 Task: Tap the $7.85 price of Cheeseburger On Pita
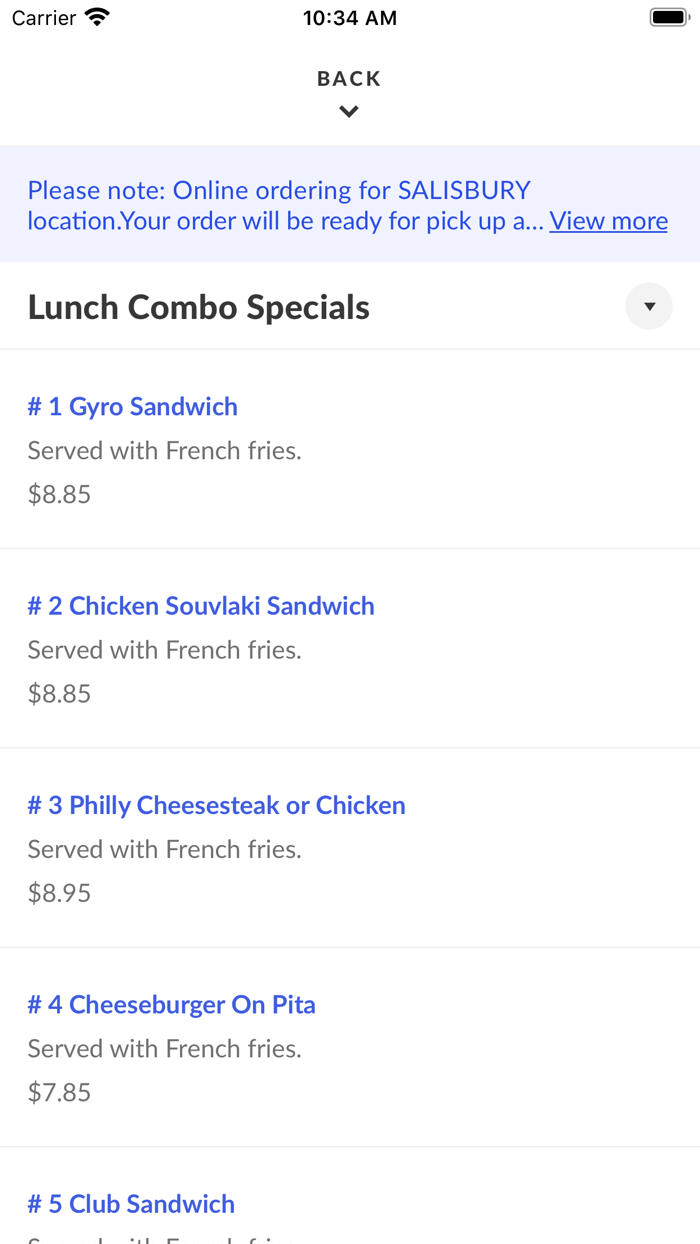pyautogui.click(x=59, y=1092)
